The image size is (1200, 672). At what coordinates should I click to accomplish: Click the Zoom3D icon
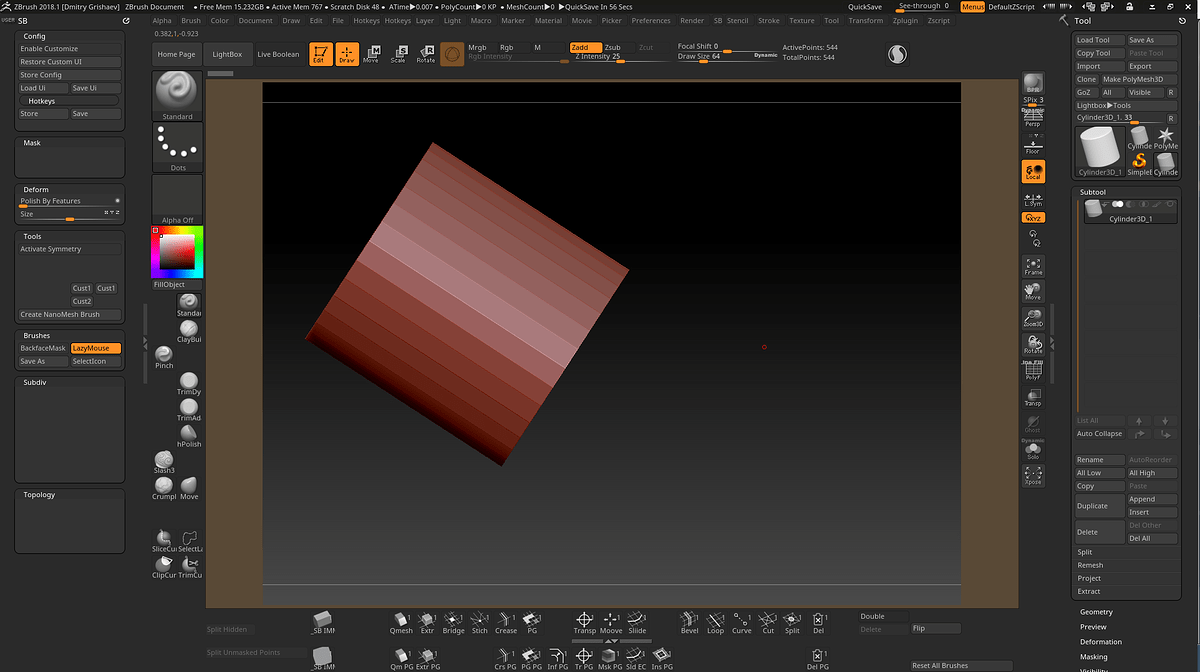(x=1033, y=319)
